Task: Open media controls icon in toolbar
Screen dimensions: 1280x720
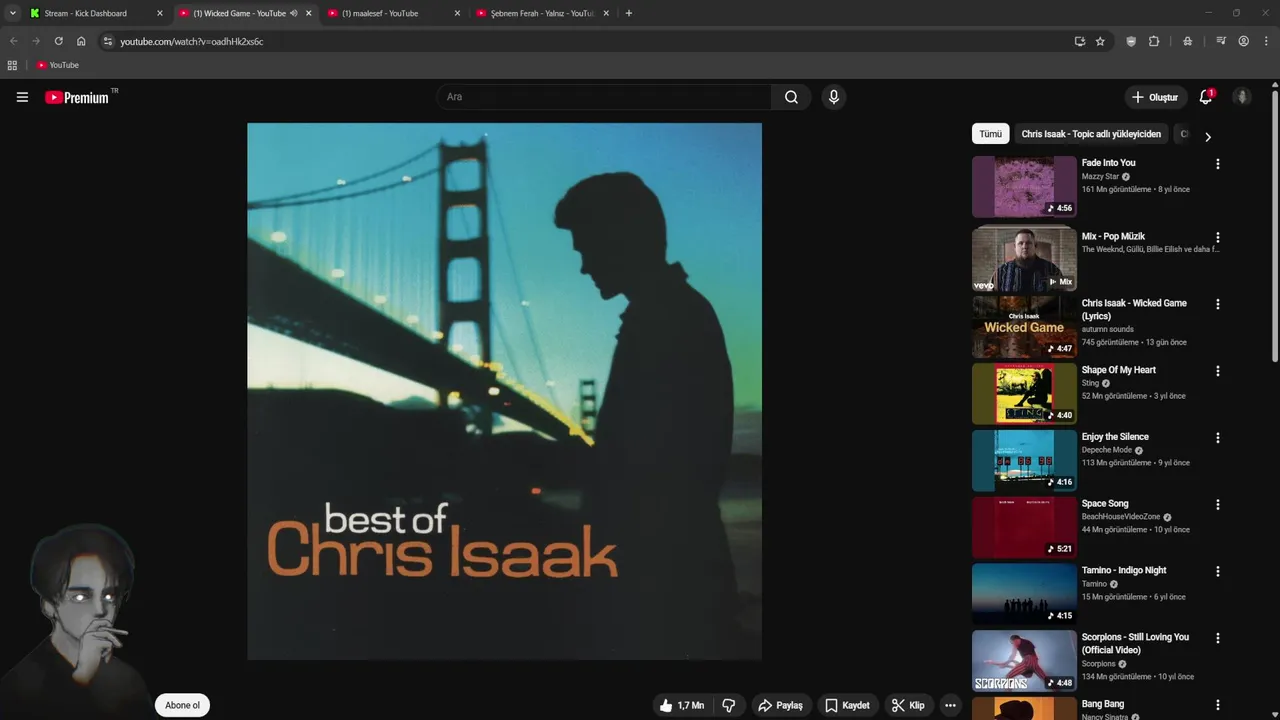Action: [x=1221, y=41]
